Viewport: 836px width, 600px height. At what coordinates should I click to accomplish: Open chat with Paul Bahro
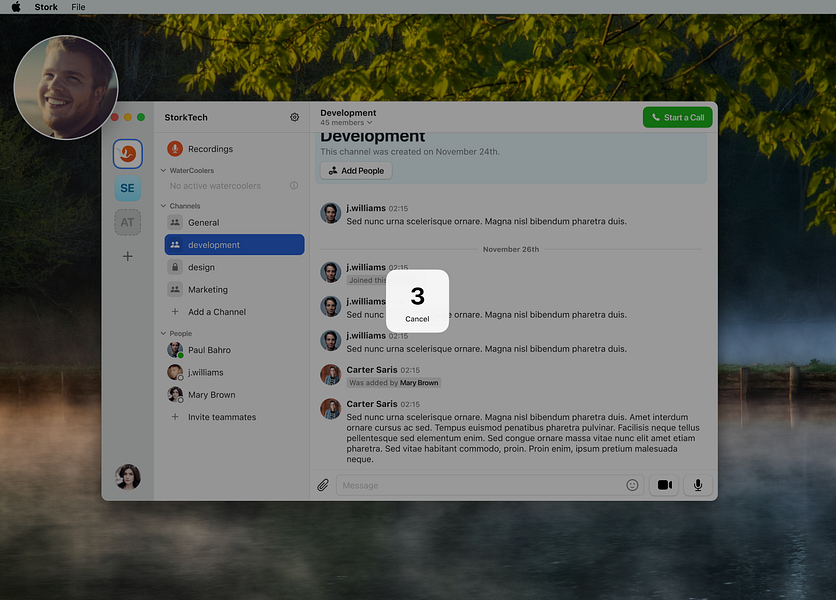(235, 350)
